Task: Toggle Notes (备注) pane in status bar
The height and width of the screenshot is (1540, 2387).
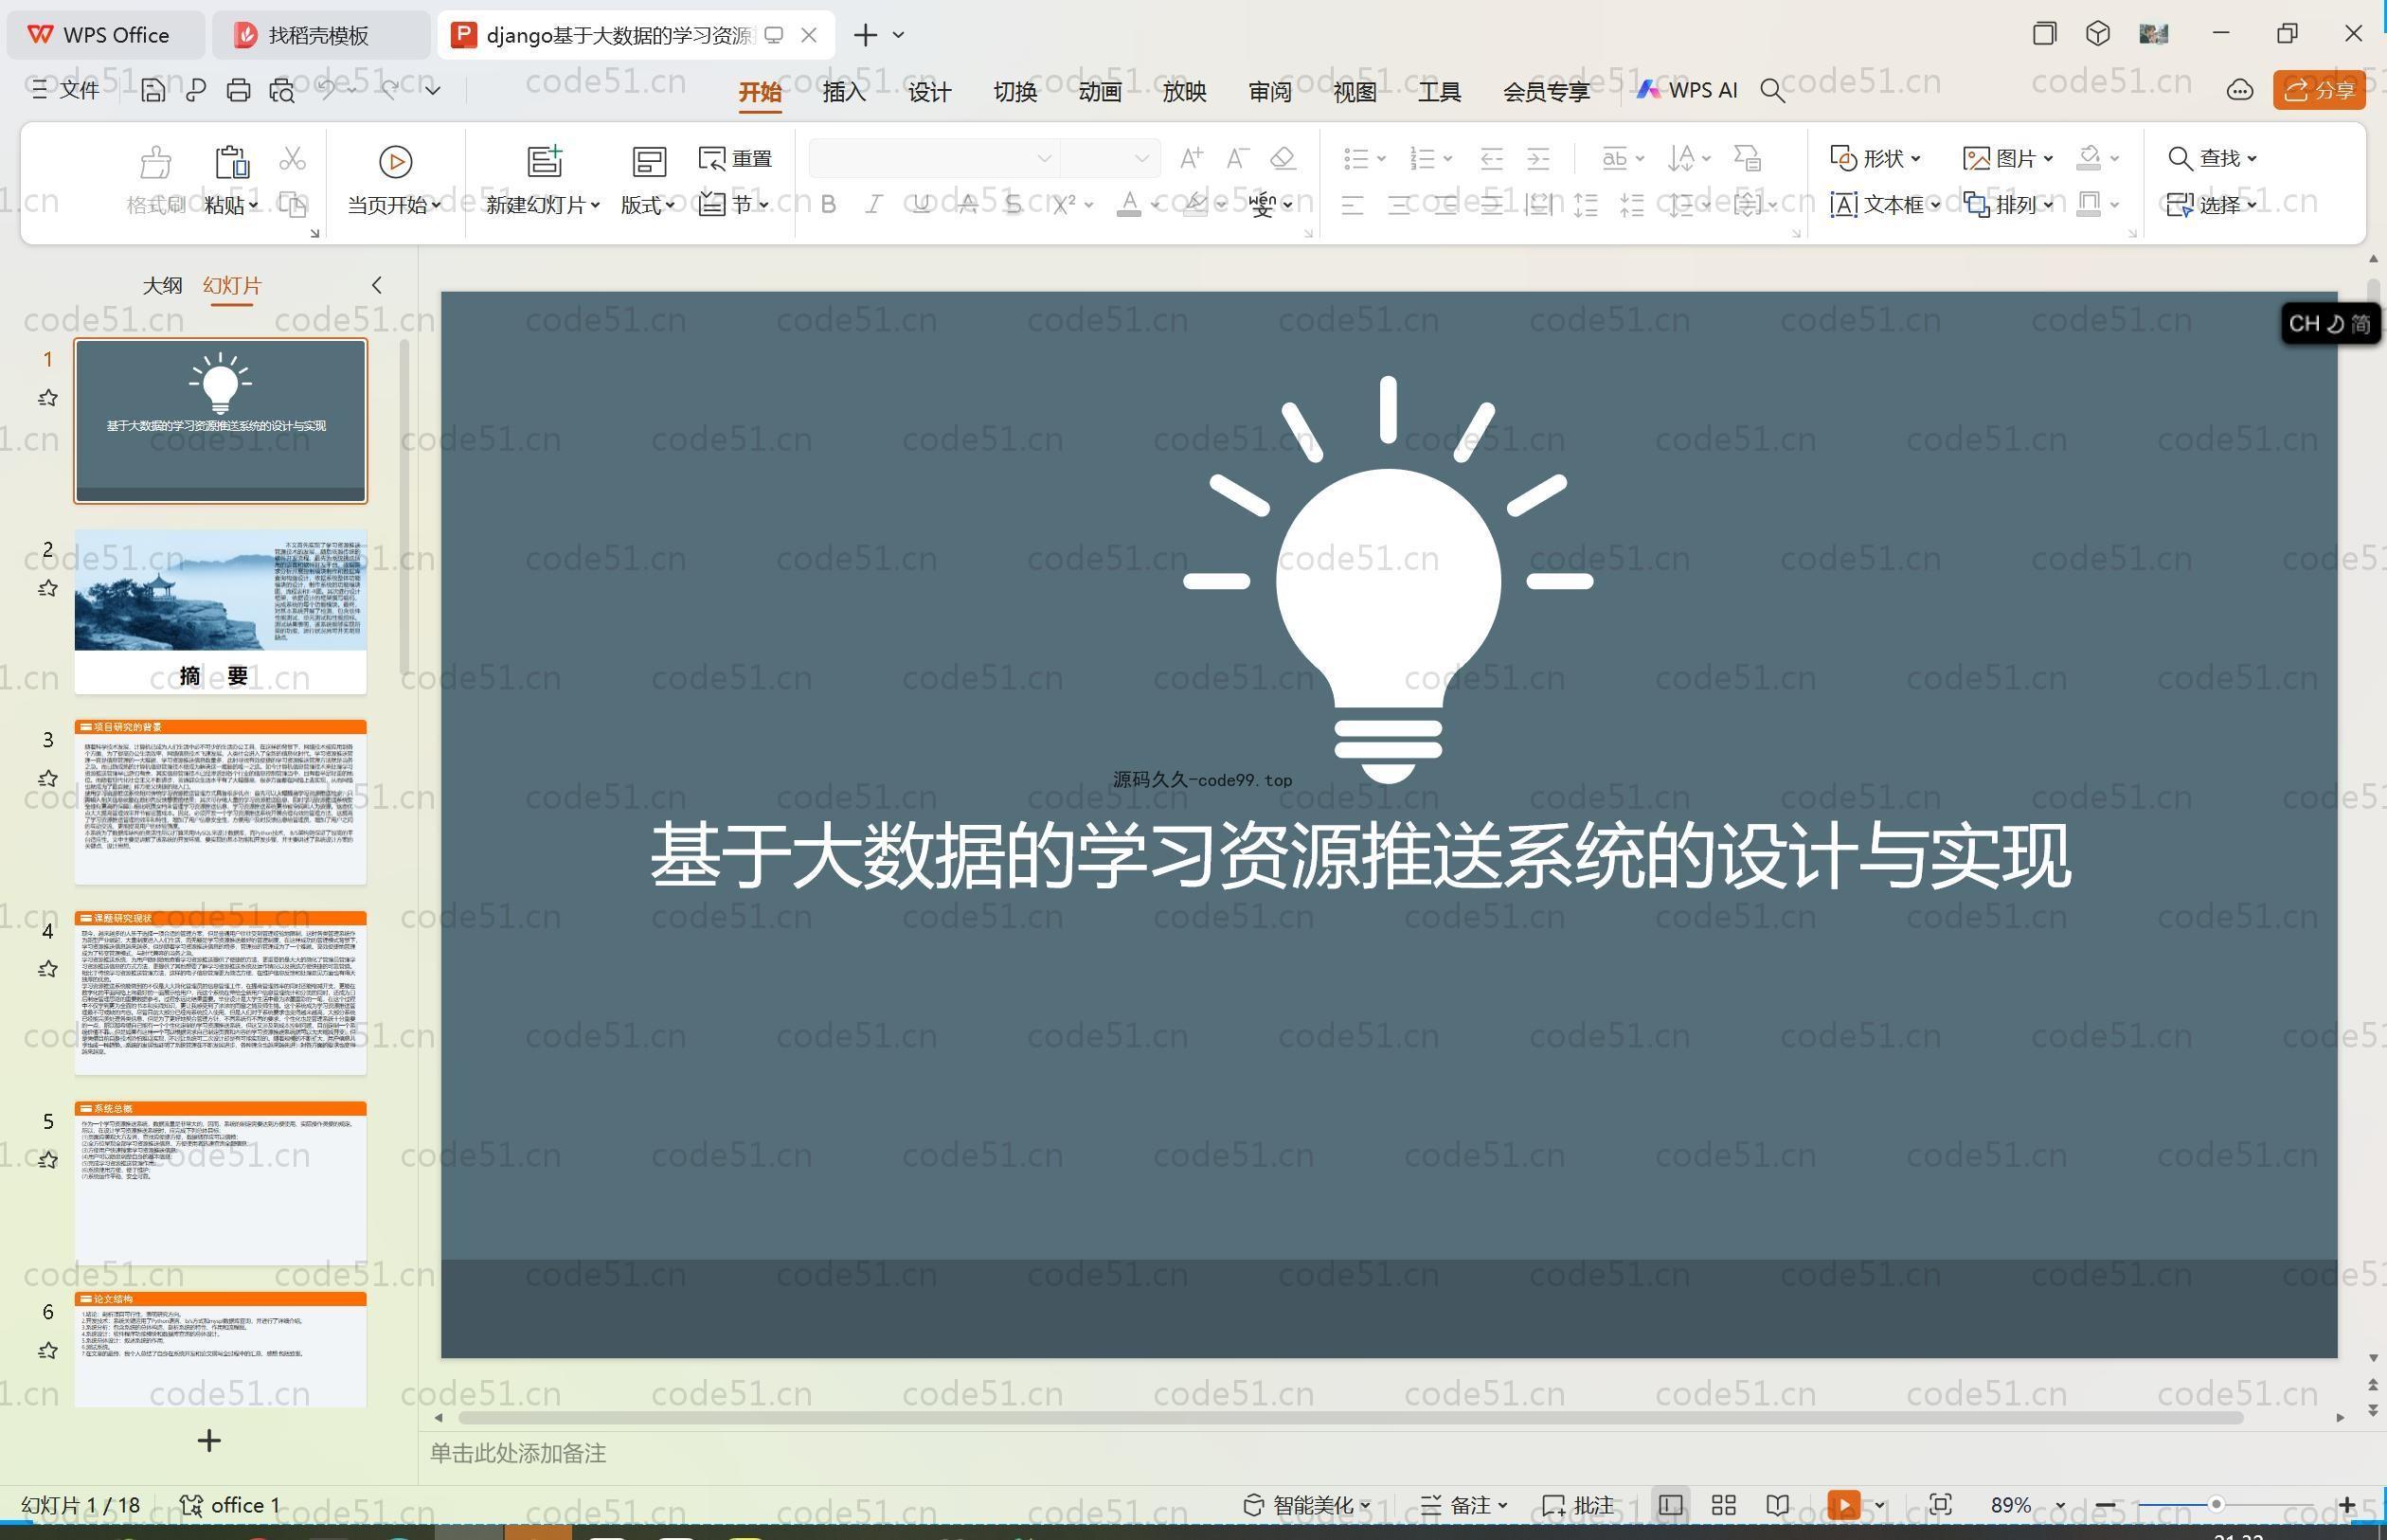Action: (x=1463, y=1505)
